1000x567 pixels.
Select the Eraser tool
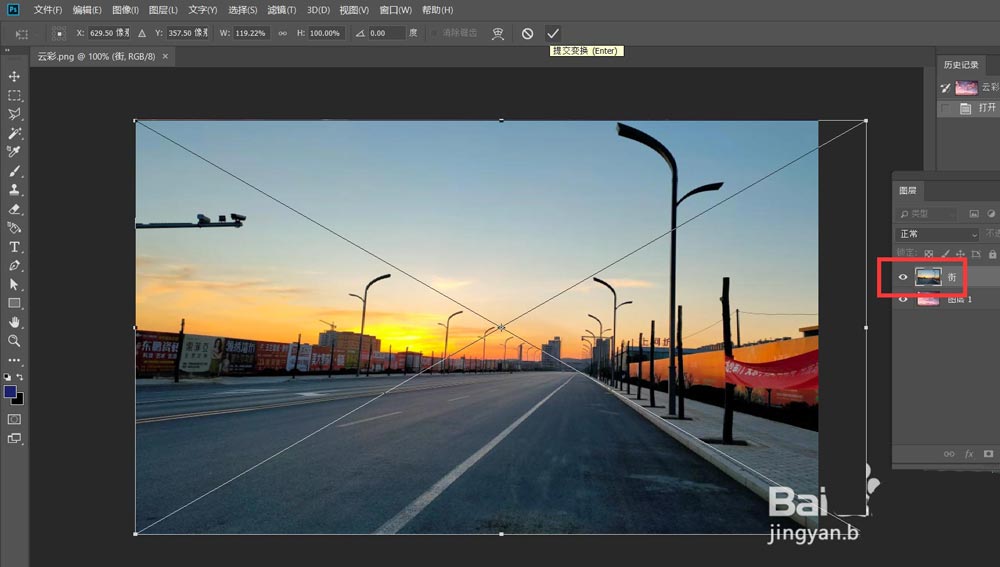14,209
